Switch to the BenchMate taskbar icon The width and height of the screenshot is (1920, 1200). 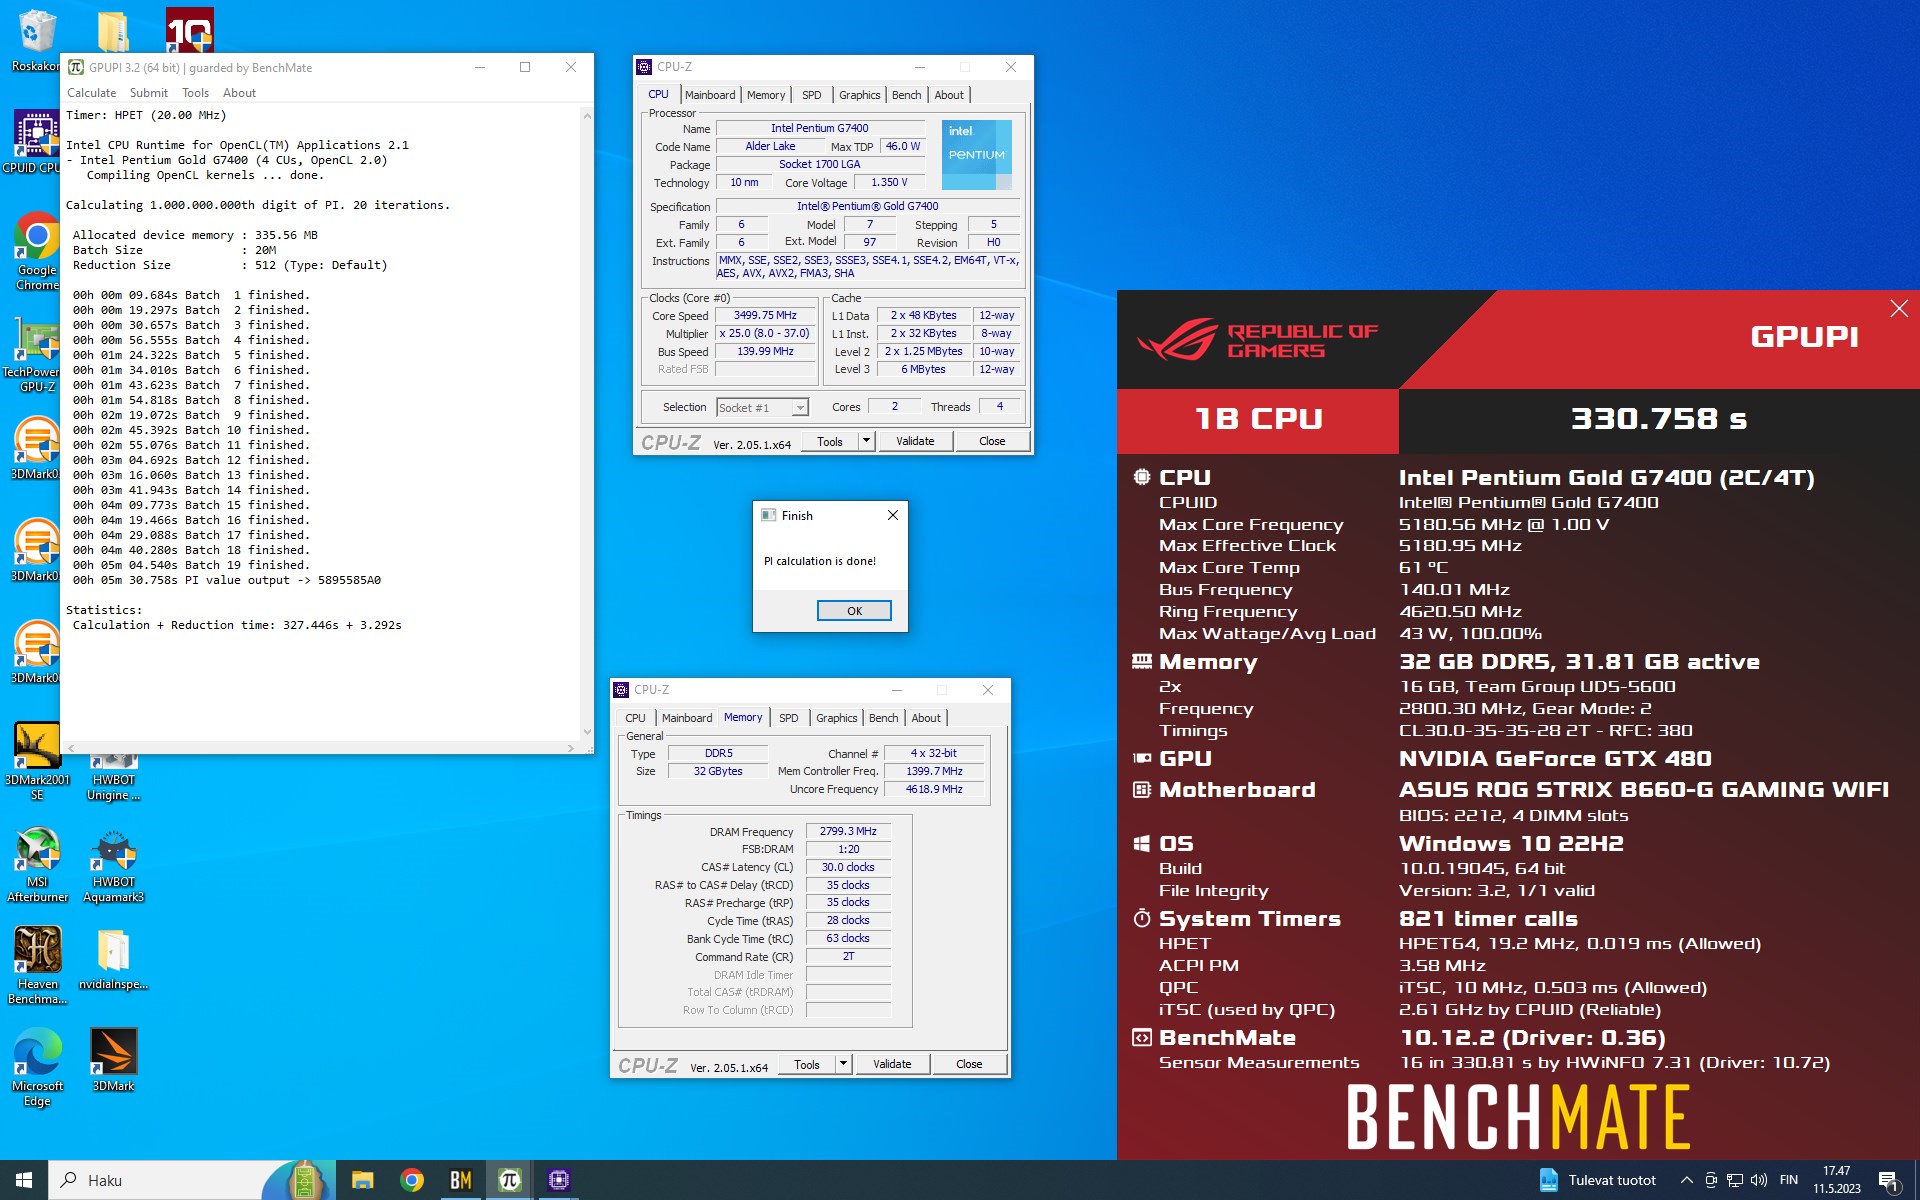tap(460, 1180)
